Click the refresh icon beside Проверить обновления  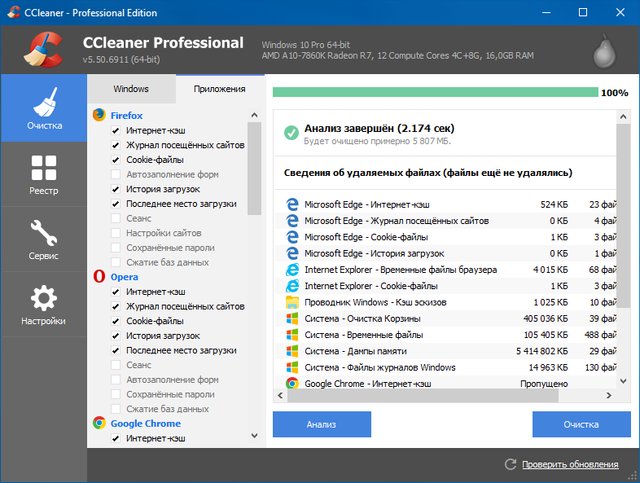pos(510,464)
